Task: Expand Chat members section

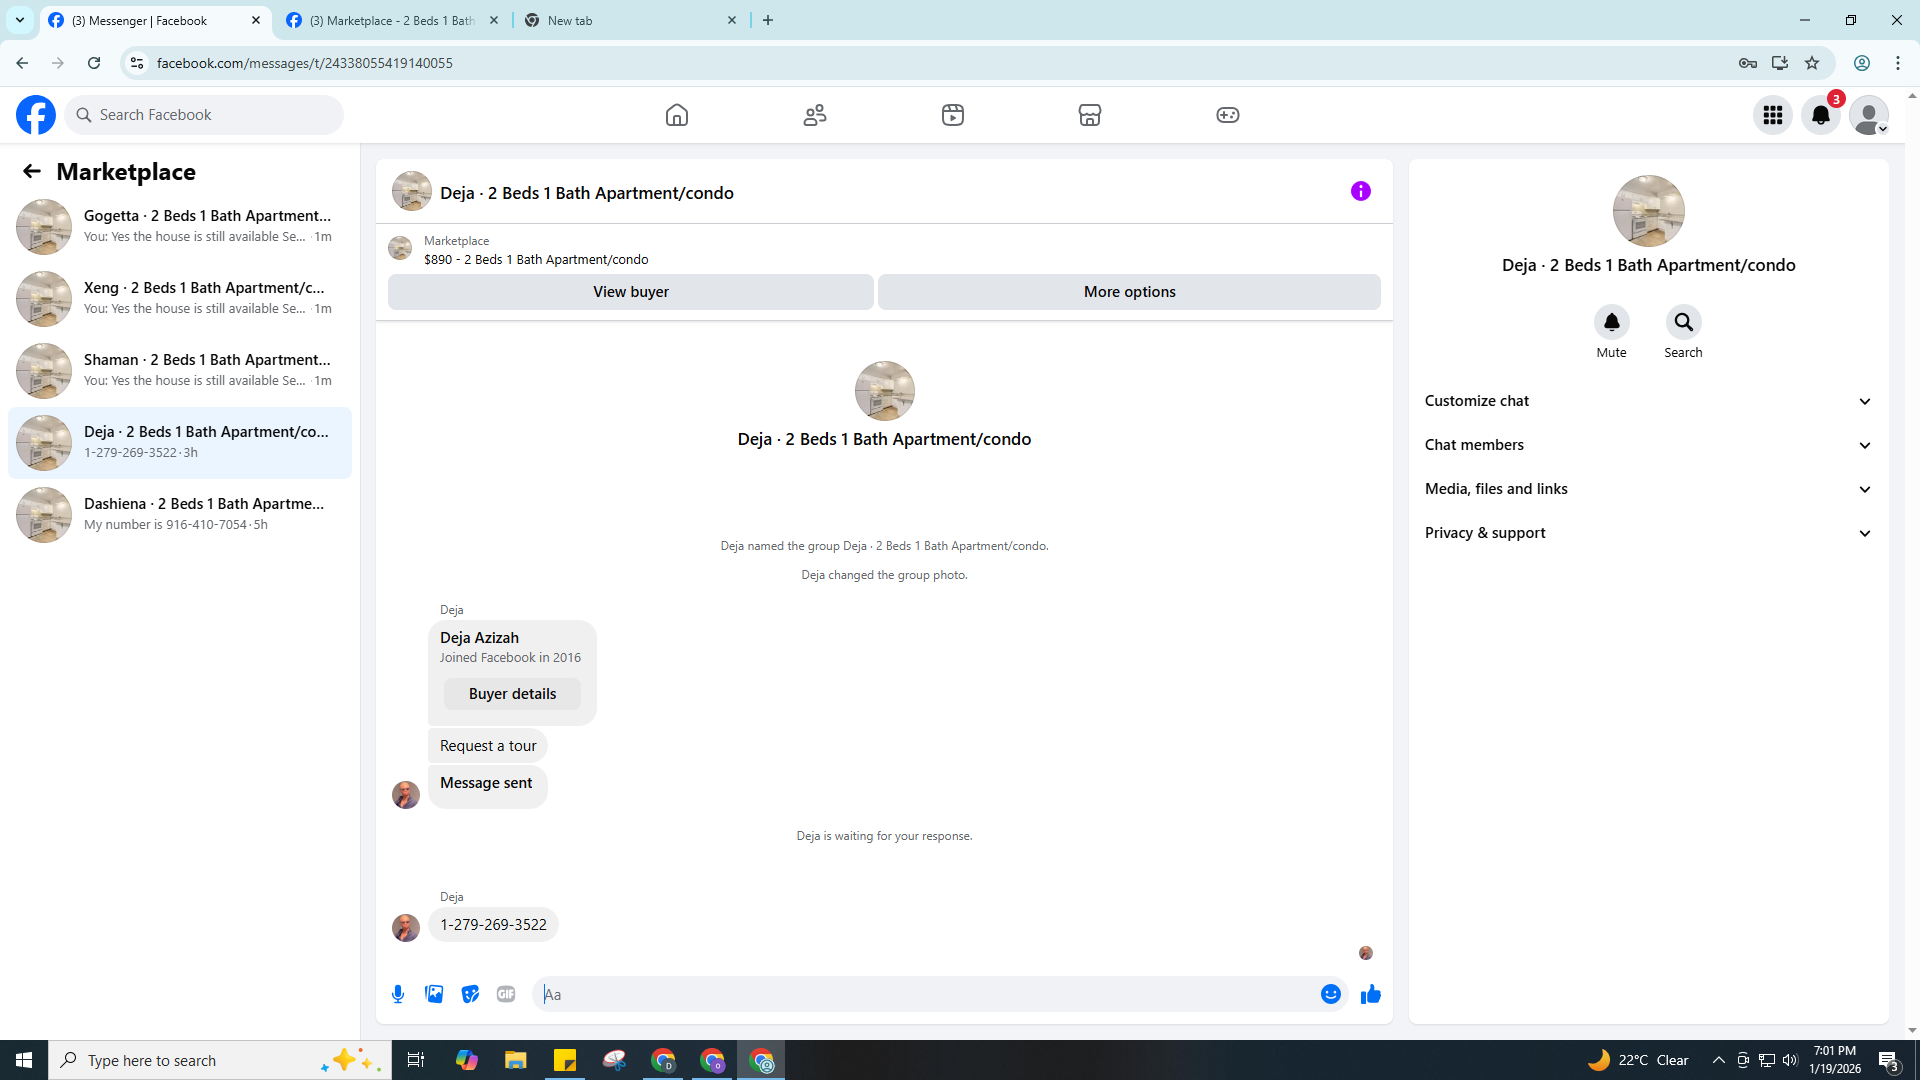Action: coord(1647,445)
